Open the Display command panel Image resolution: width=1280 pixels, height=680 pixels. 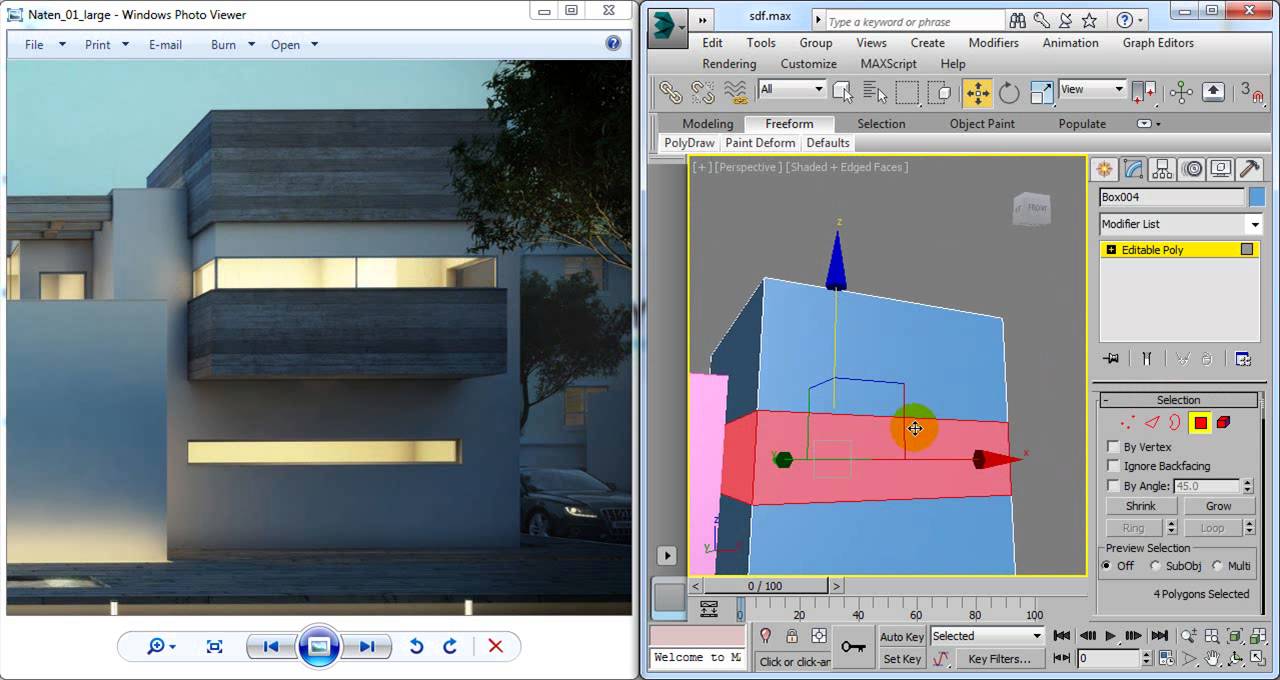point(1220,169)
